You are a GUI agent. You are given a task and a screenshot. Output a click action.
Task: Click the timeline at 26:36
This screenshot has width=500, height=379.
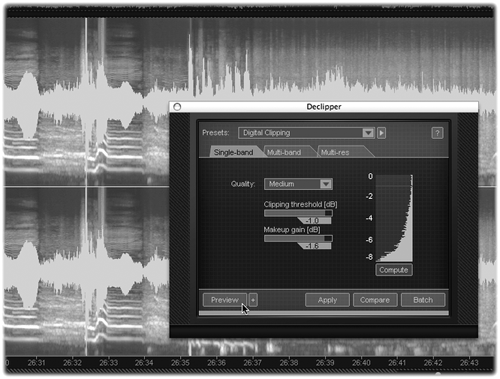(216, 363)
